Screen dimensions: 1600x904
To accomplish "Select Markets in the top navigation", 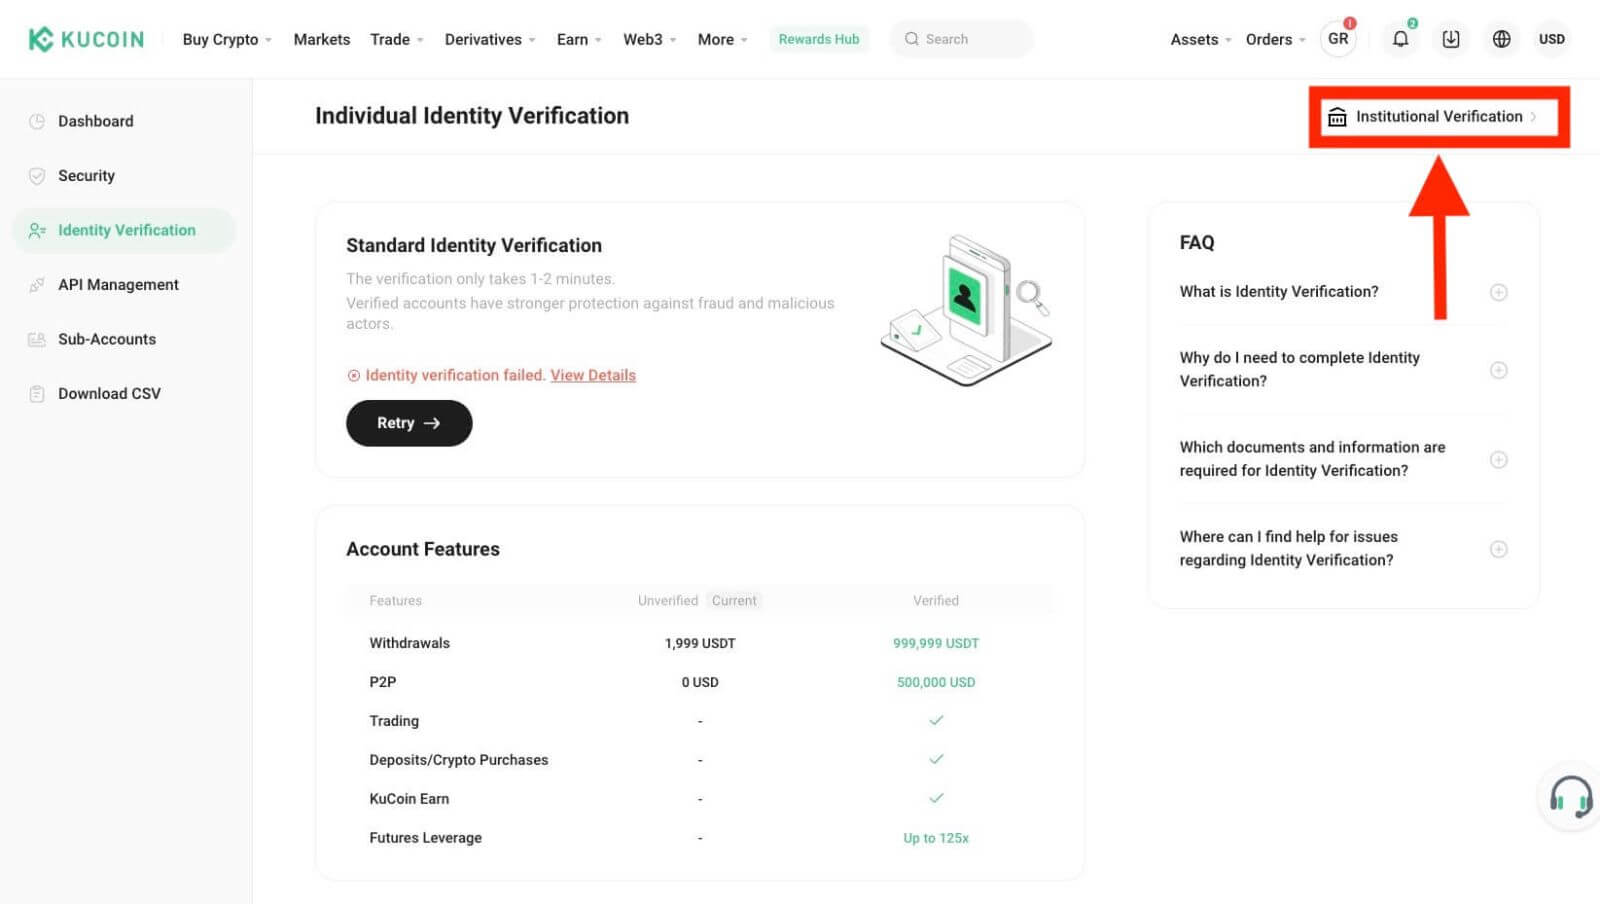I will point(321,39).
